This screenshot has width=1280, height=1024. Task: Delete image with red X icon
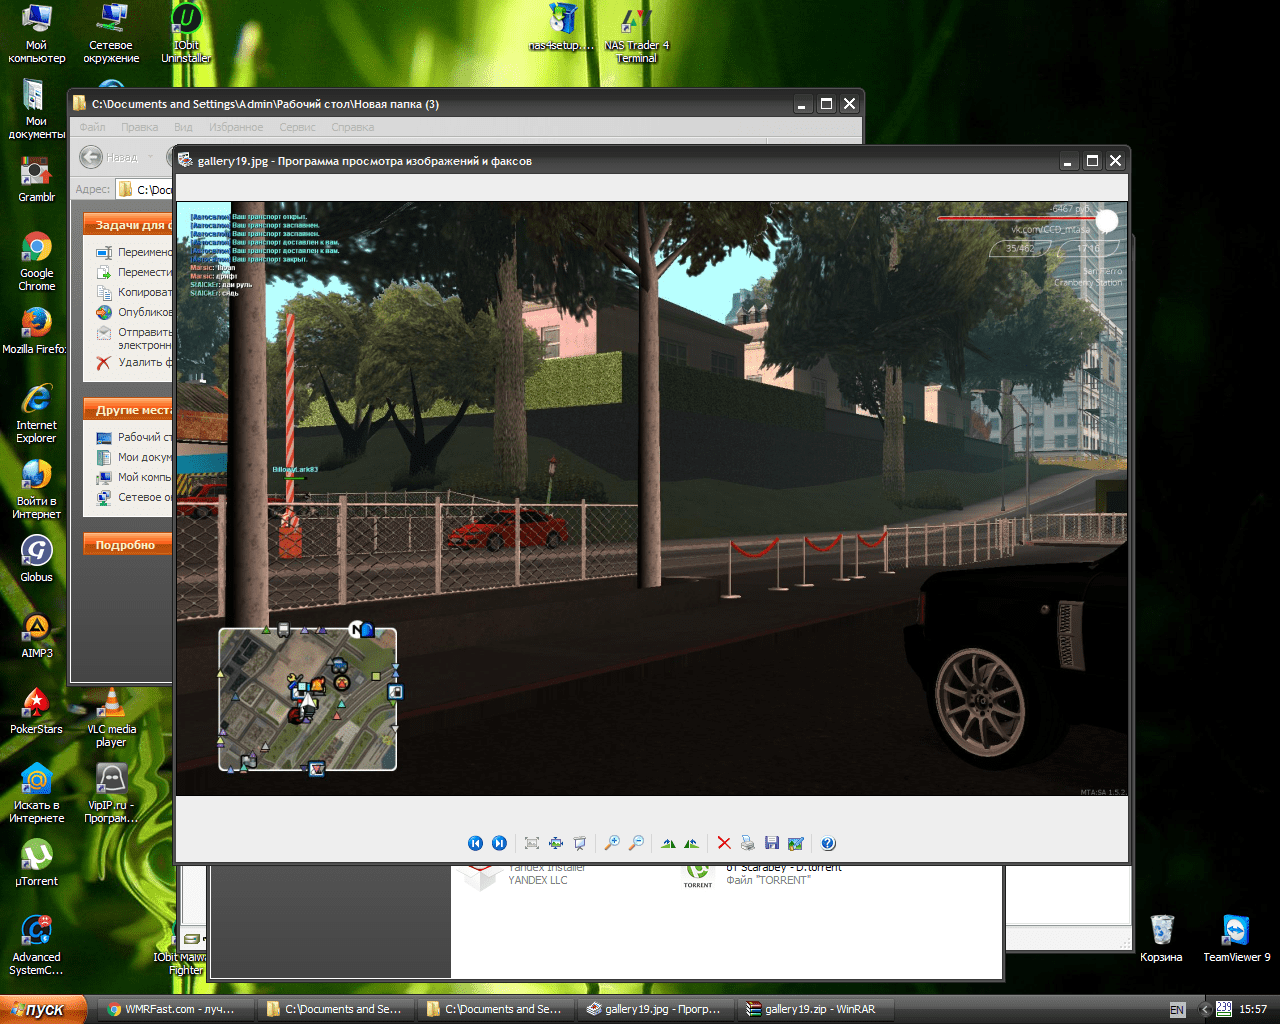click(724, 843)
